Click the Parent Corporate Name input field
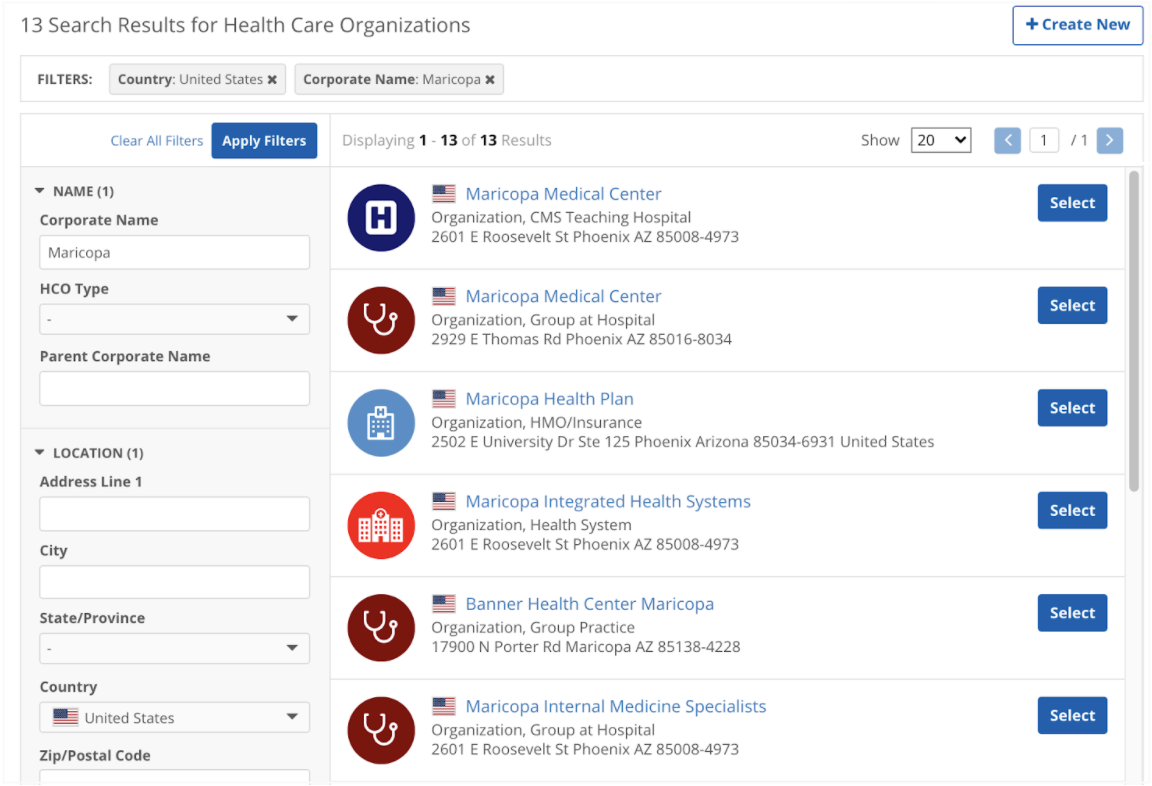1152x786 pixels. point(174,389)
